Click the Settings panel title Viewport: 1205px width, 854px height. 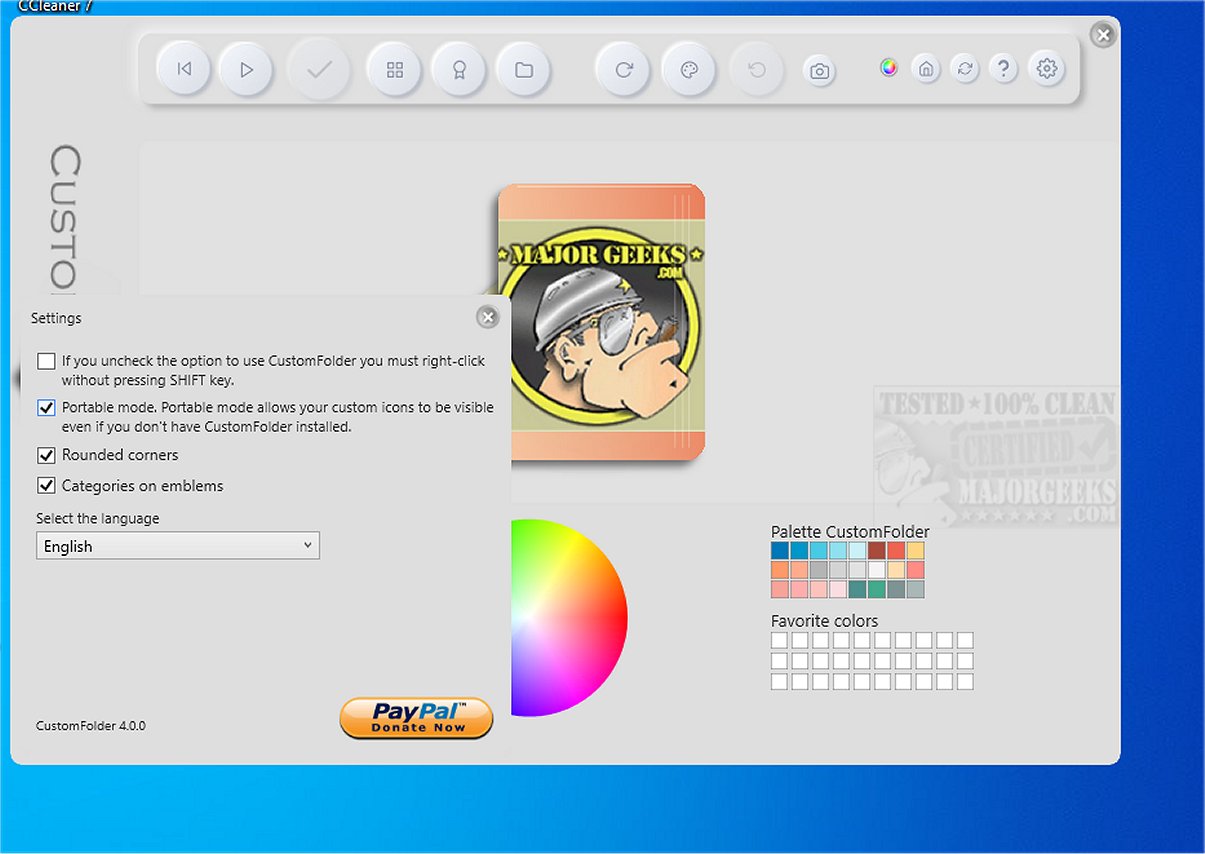point(56,318)
